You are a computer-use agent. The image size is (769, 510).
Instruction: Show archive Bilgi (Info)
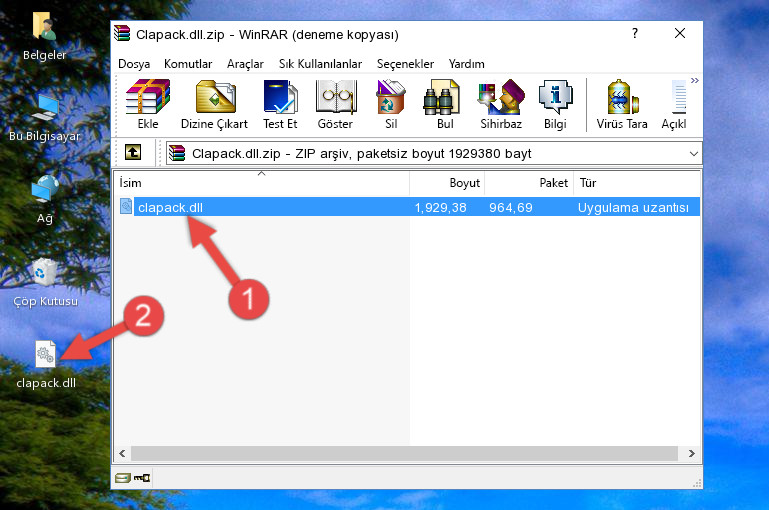[x=555, y=104]
